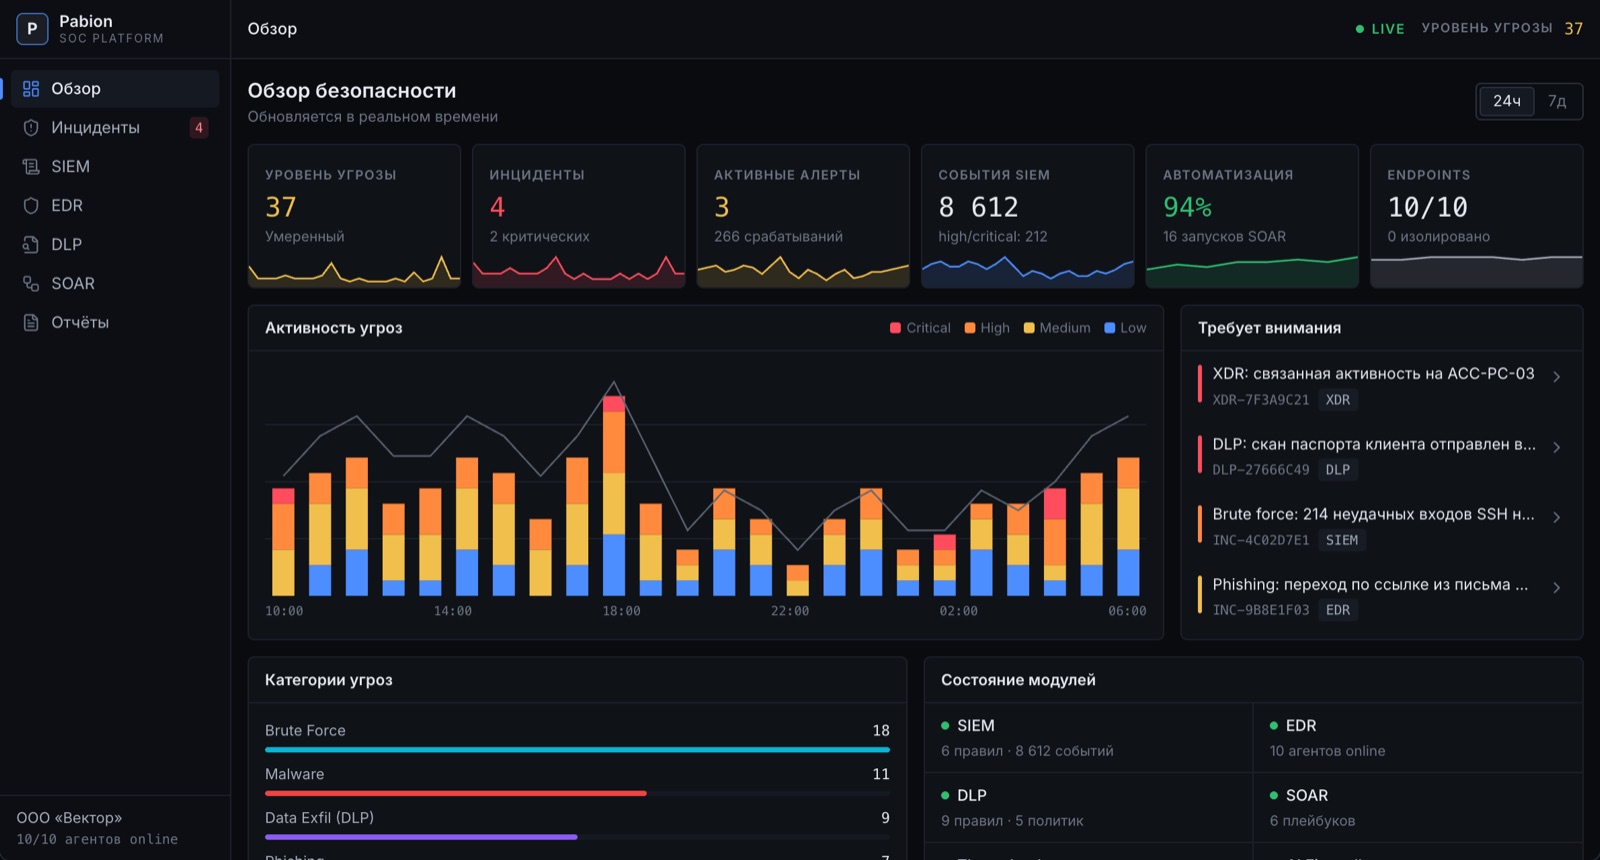Open the Уровень угрозы 37 card

tap(354, 216)
